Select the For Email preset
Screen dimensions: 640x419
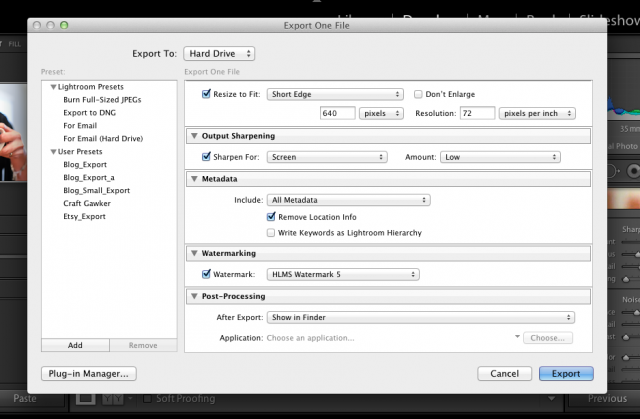click(80, 126)
